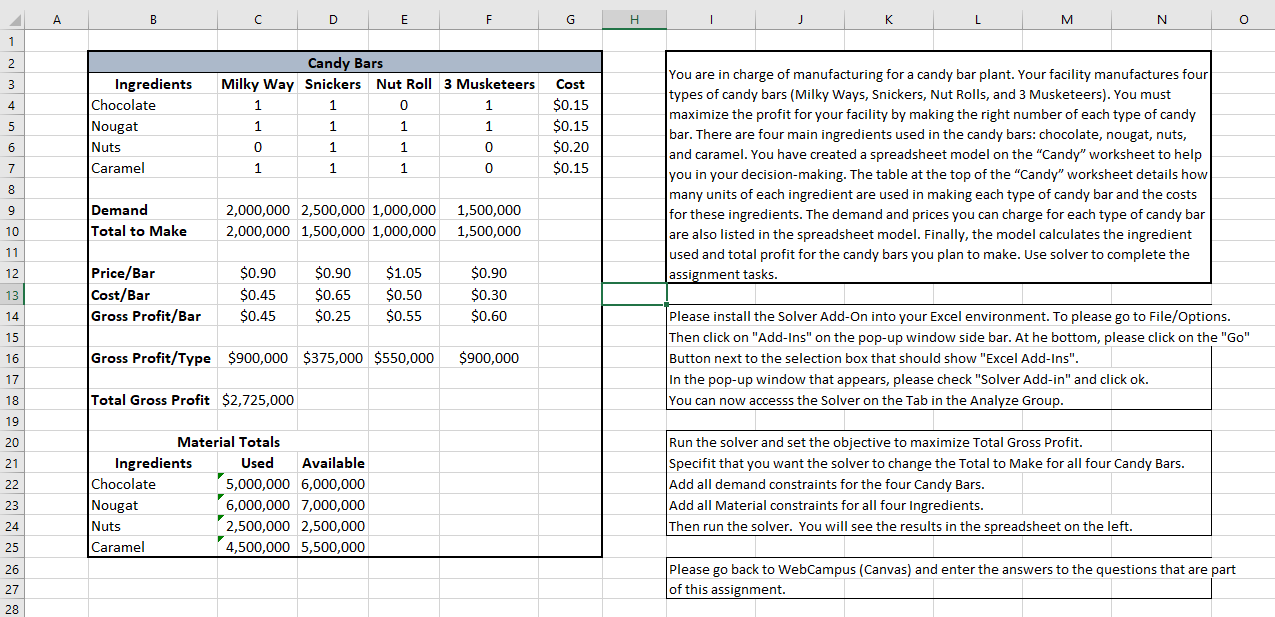Click the Nuts cost cell '$0.20'
The image size is (1275, 617).
(571, 147)
